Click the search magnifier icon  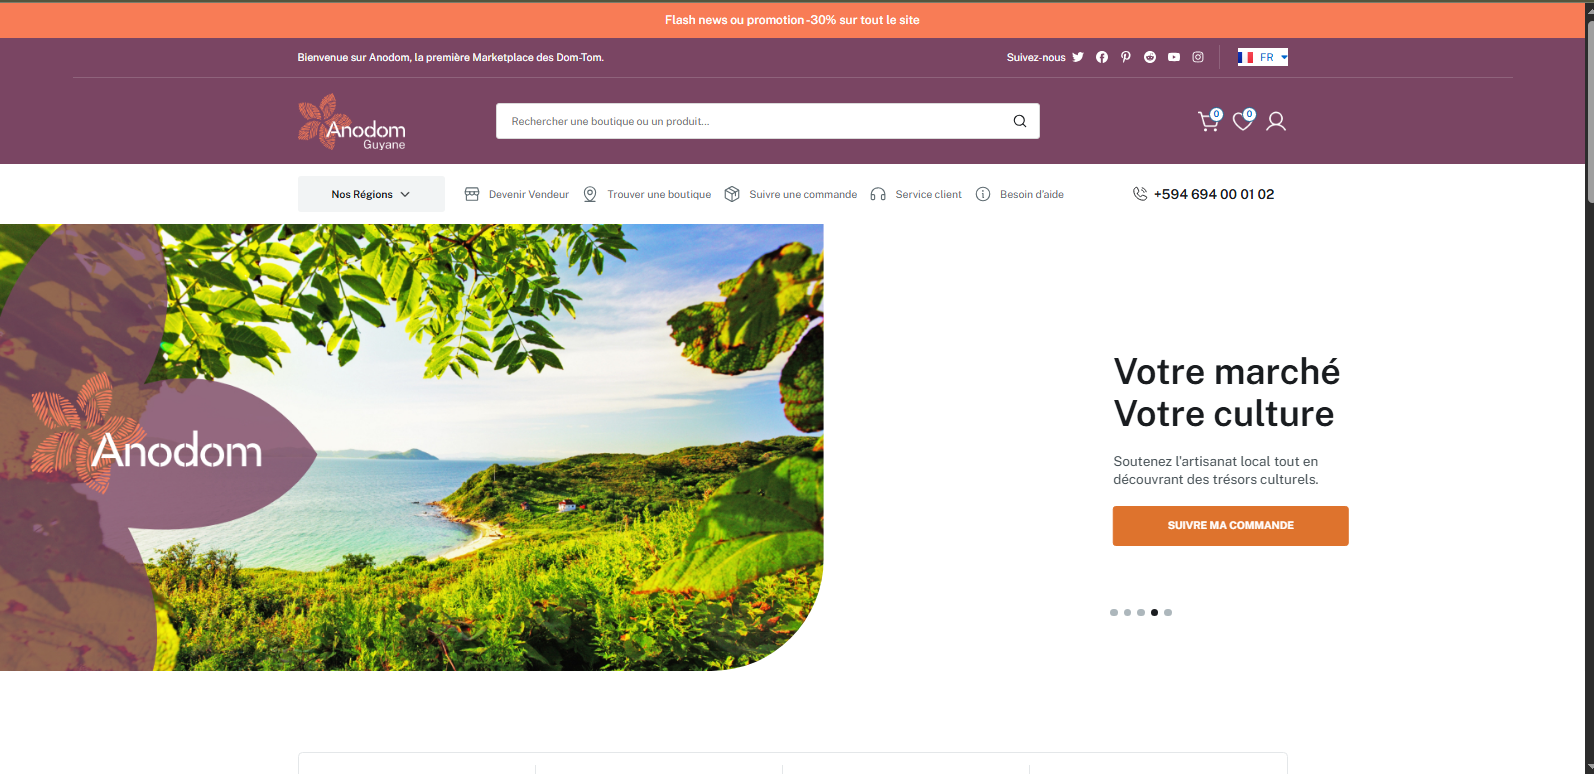(x=1020, y=121)
